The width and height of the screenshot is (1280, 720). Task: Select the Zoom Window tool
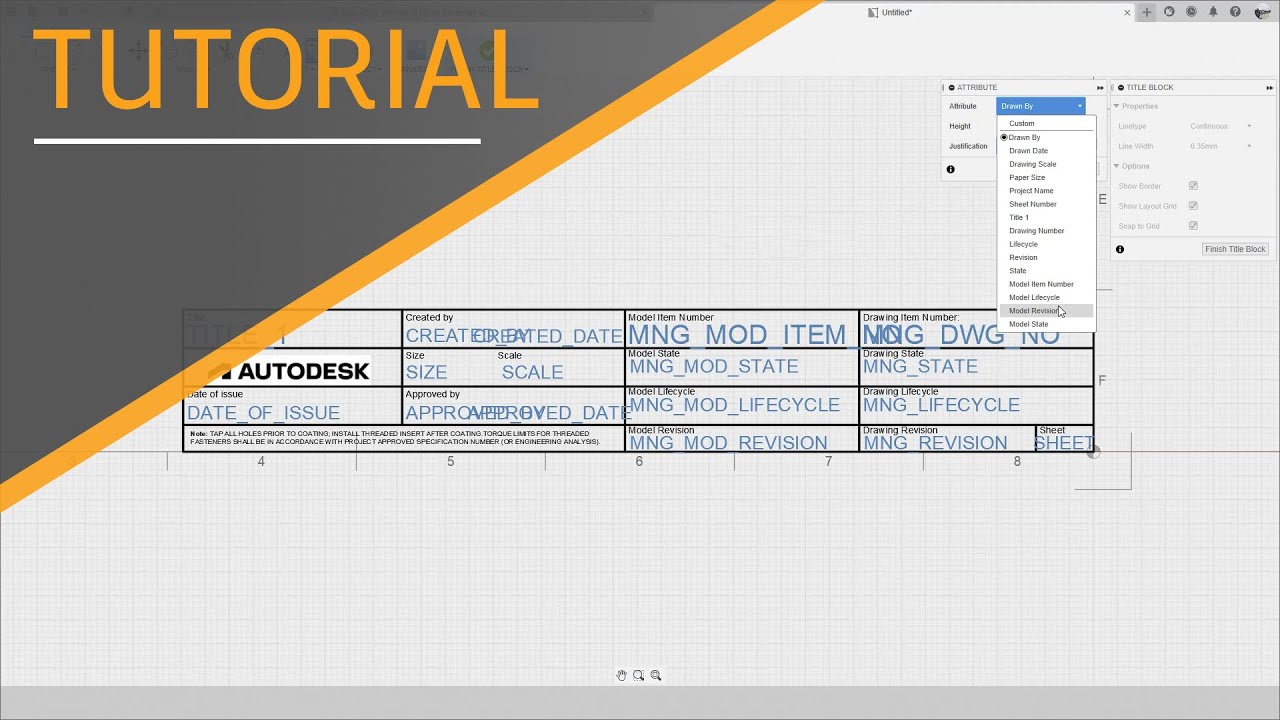coord(638,675)
